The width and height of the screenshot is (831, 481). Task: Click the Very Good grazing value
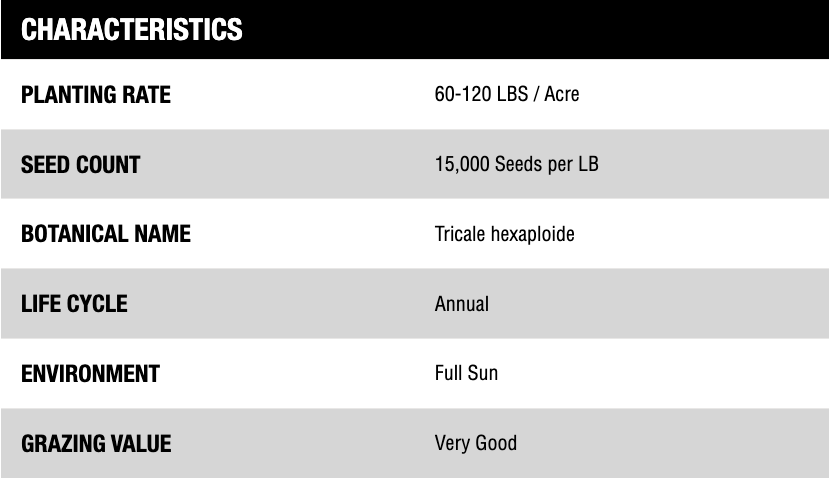[x=476, y=443]
